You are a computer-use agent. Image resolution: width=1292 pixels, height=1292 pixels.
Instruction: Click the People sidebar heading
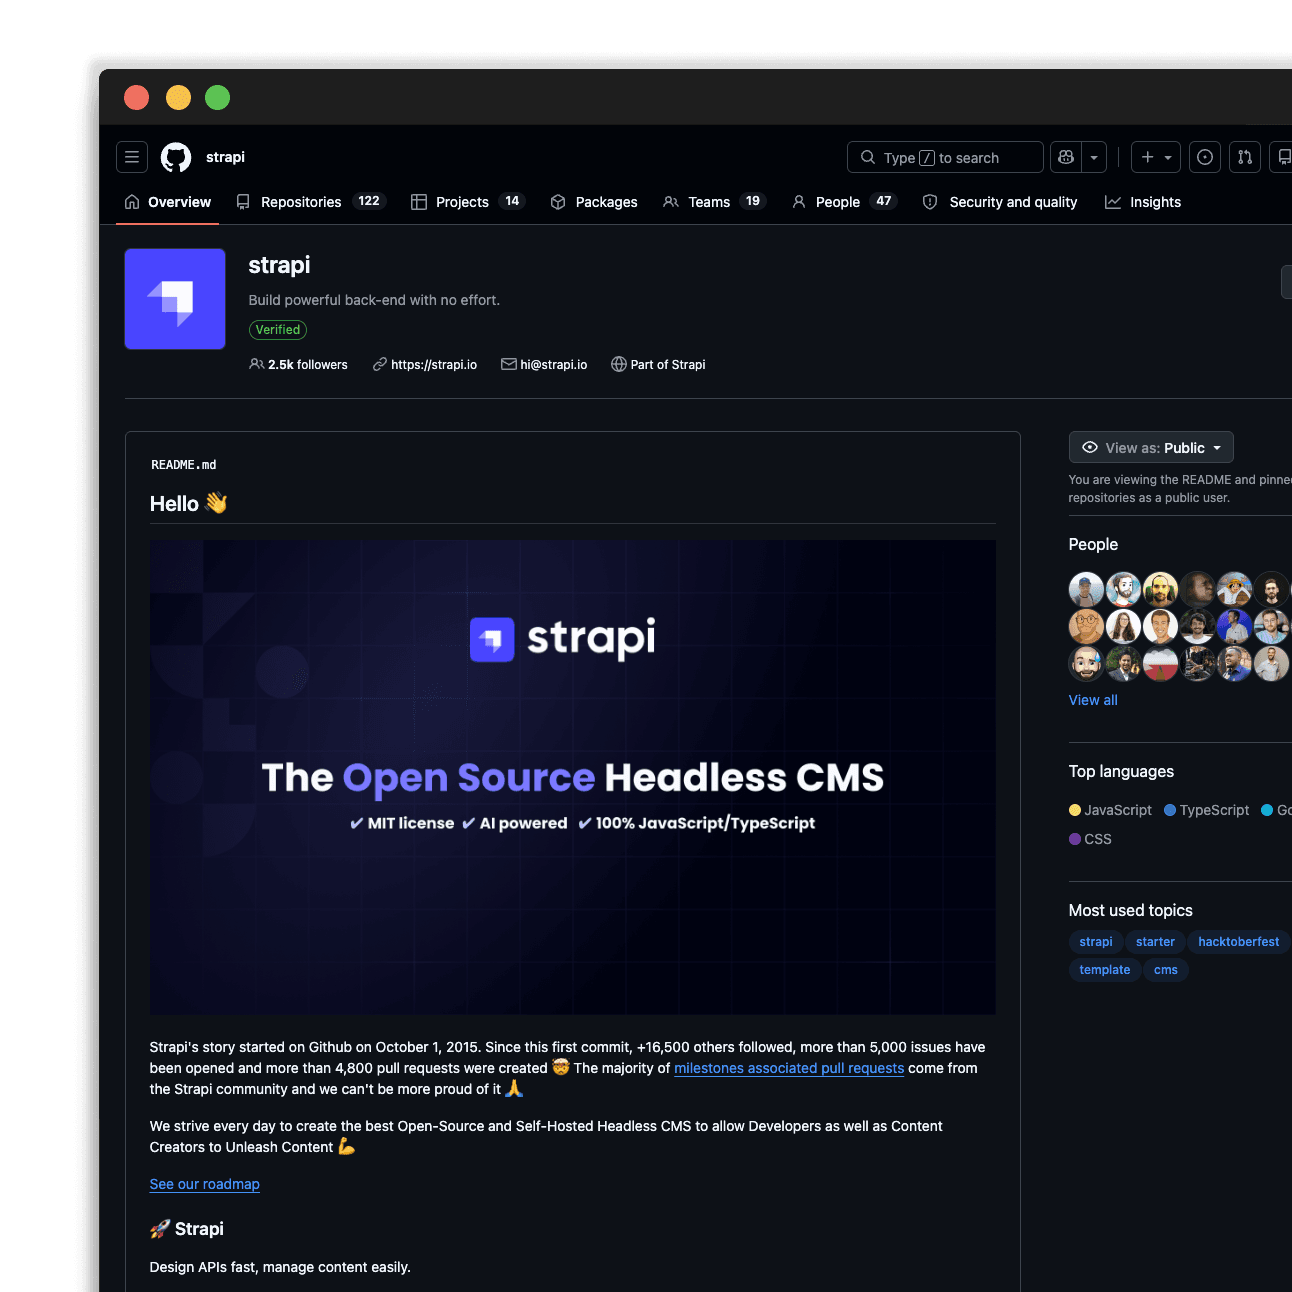(x=1093, y=544)
